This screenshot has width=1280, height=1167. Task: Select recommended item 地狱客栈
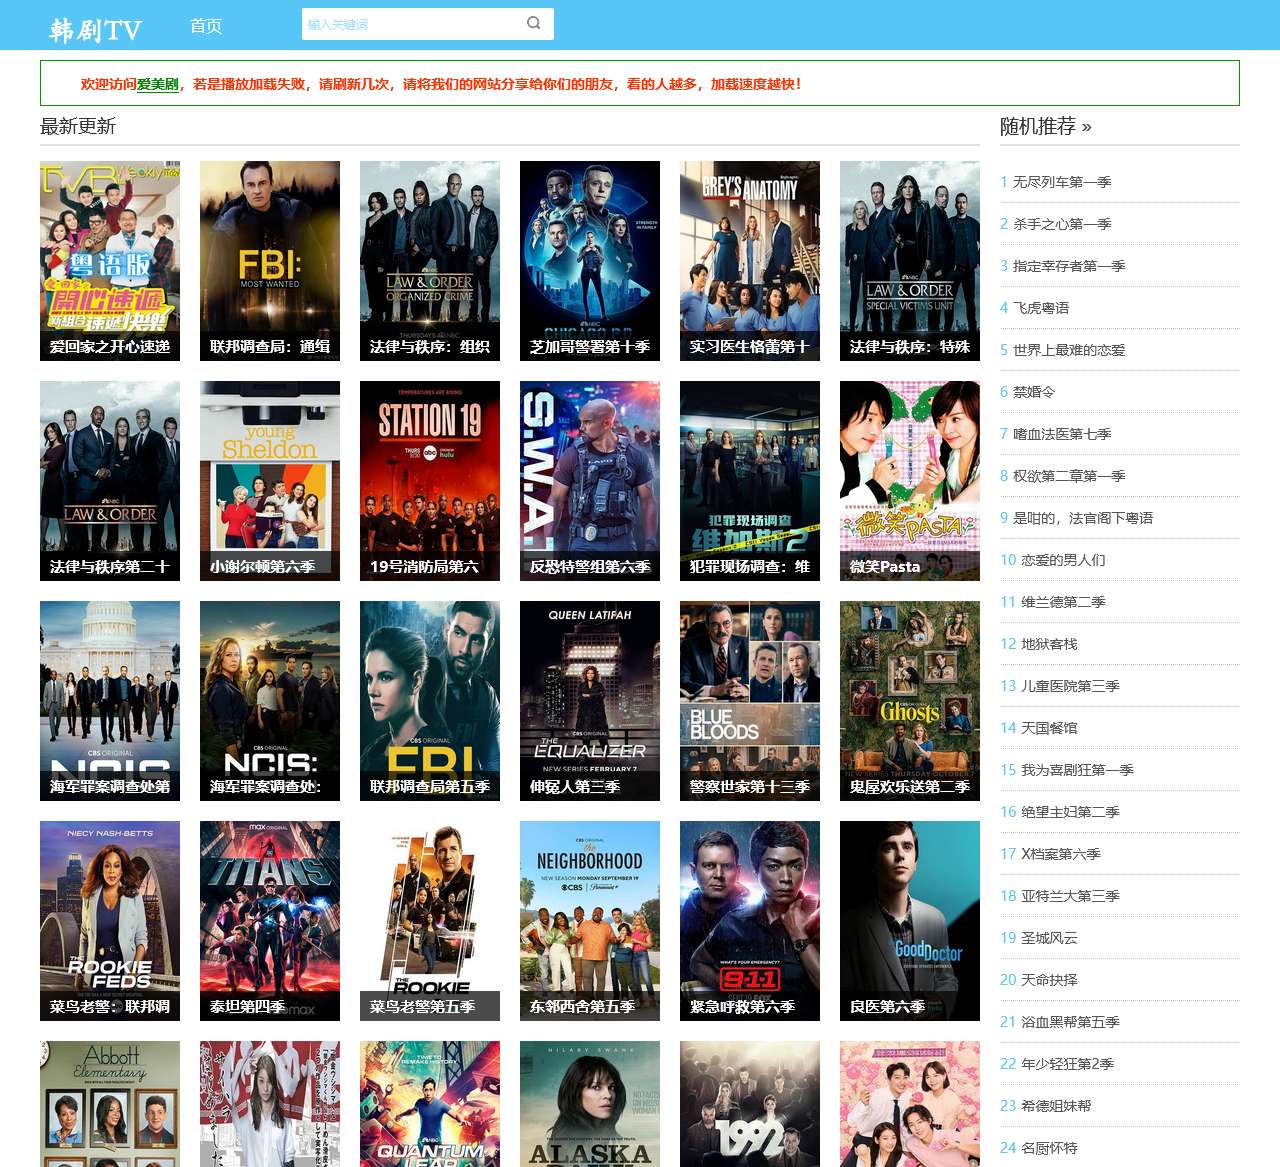(x=1049, y=644)
